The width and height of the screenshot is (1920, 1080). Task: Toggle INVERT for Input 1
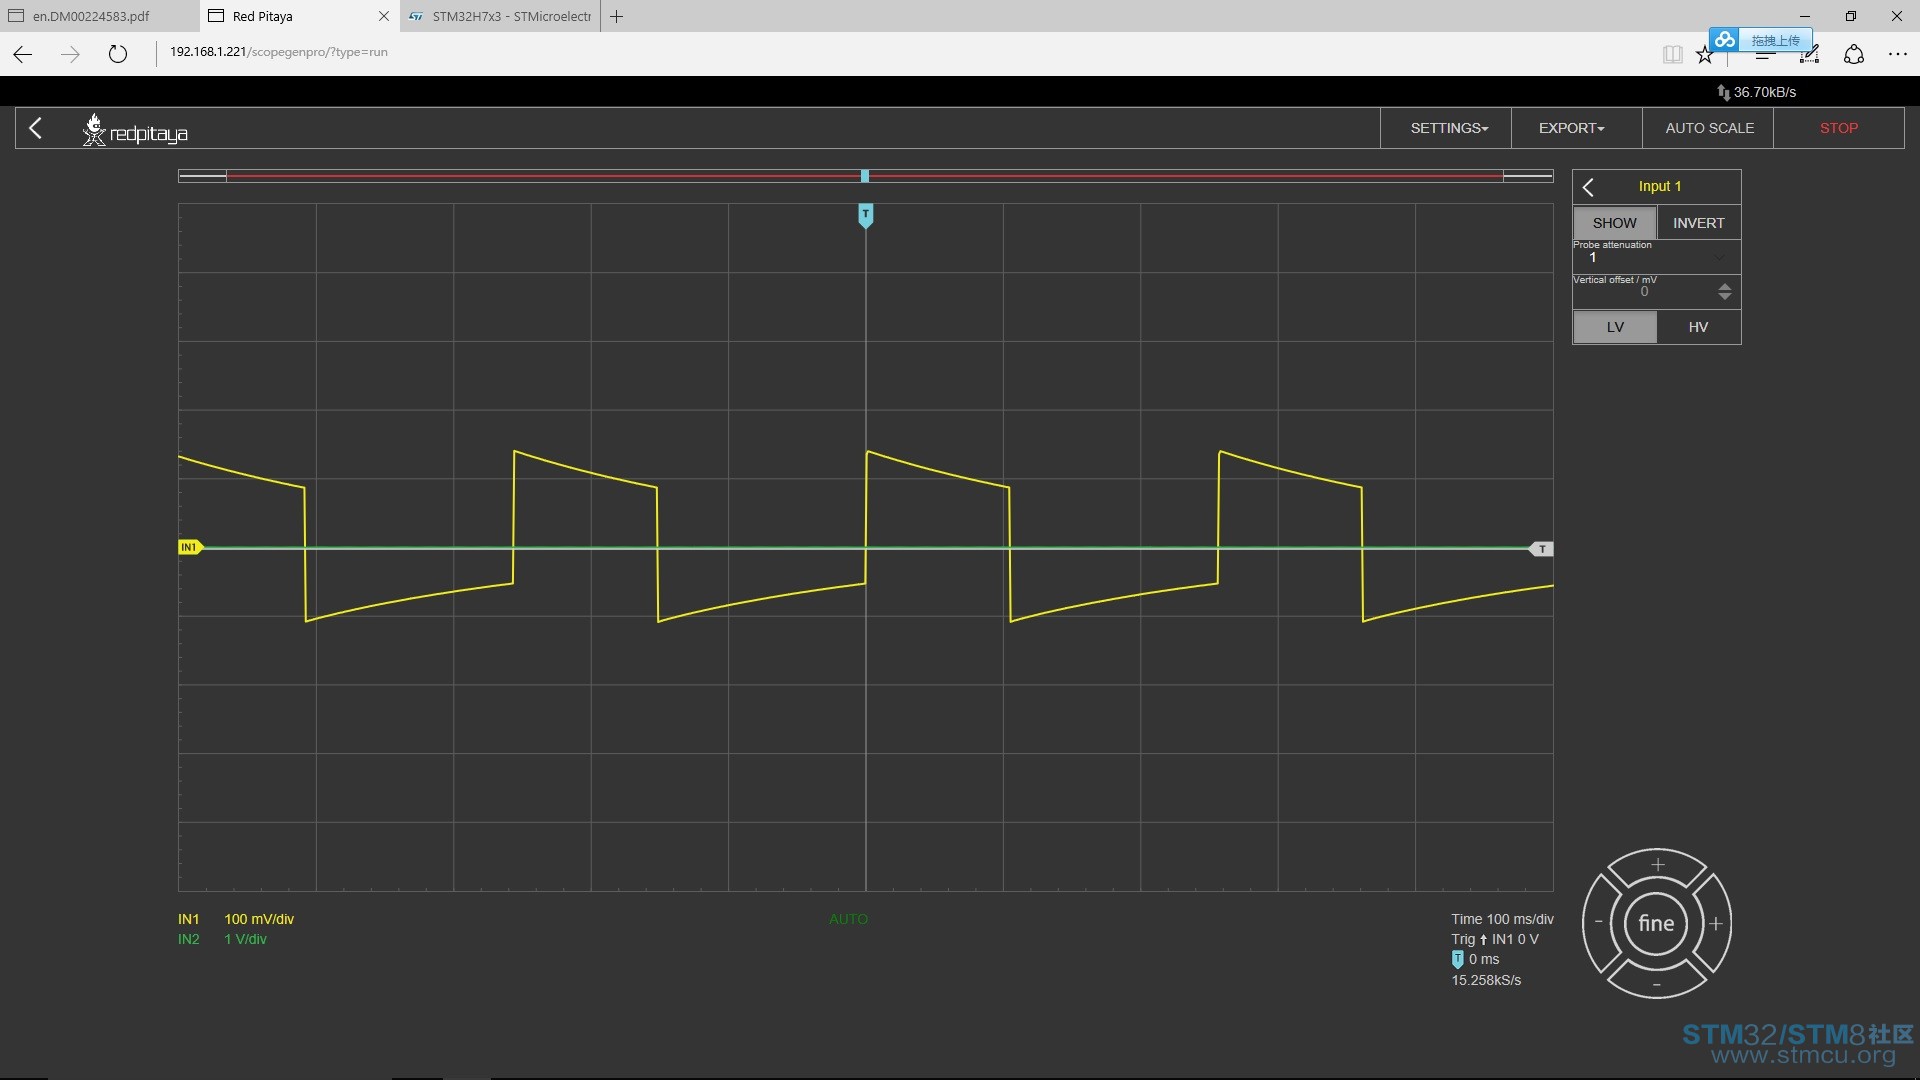(x=1698, y=223)
